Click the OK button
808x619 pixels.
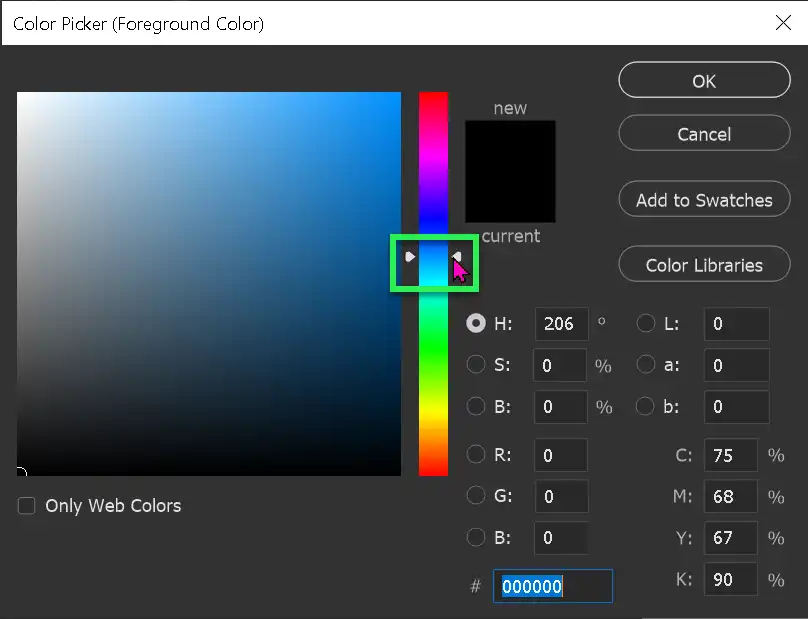pos(704,80)
